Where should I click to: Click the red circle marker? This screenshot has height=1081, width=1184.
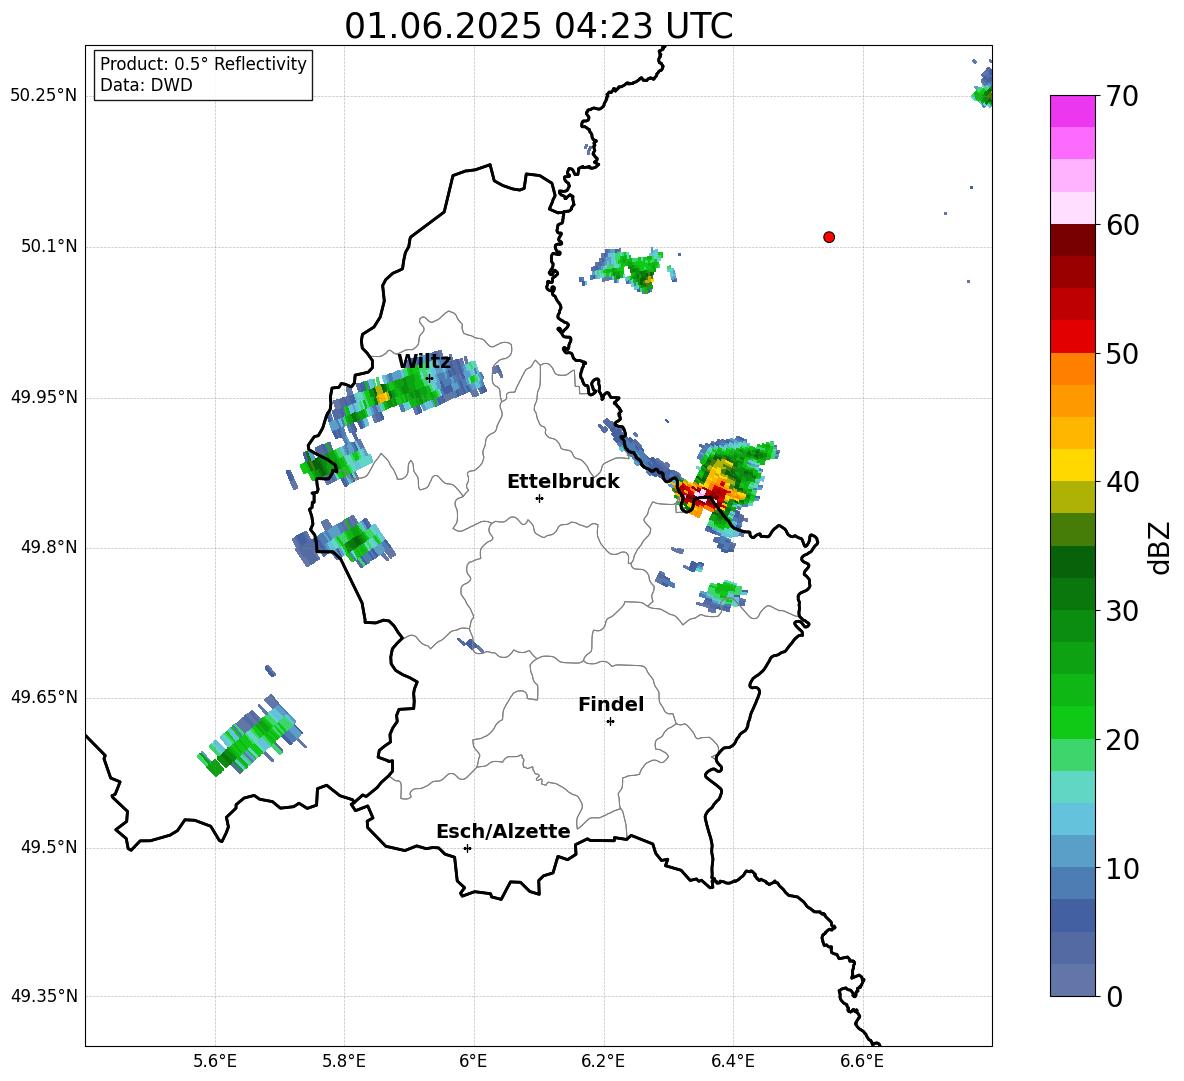(828, 237)
